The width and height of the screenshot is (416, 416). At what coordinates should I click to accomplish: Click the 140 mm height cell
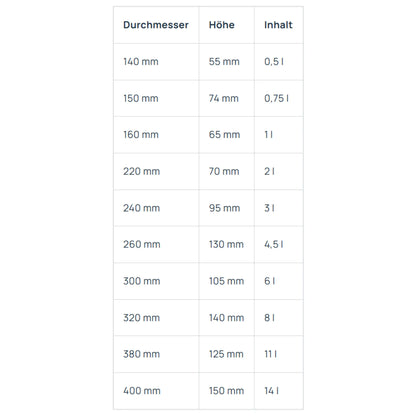click(x=226, y=318)
